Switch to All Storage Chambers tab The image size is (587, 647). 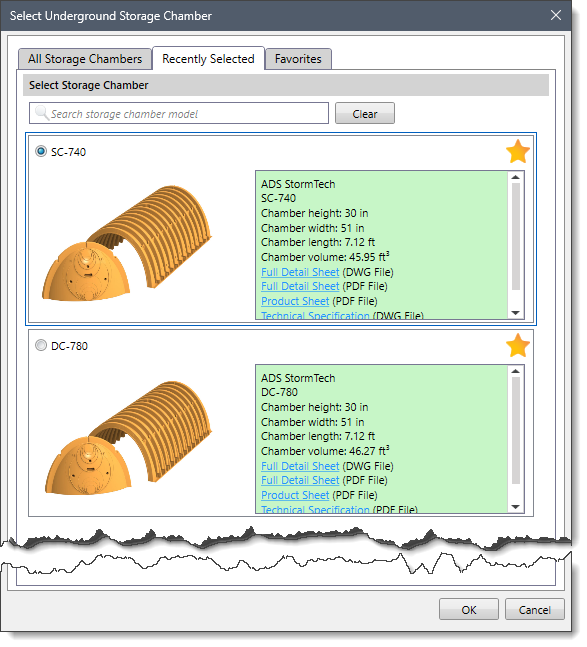(x=85, y=59)
